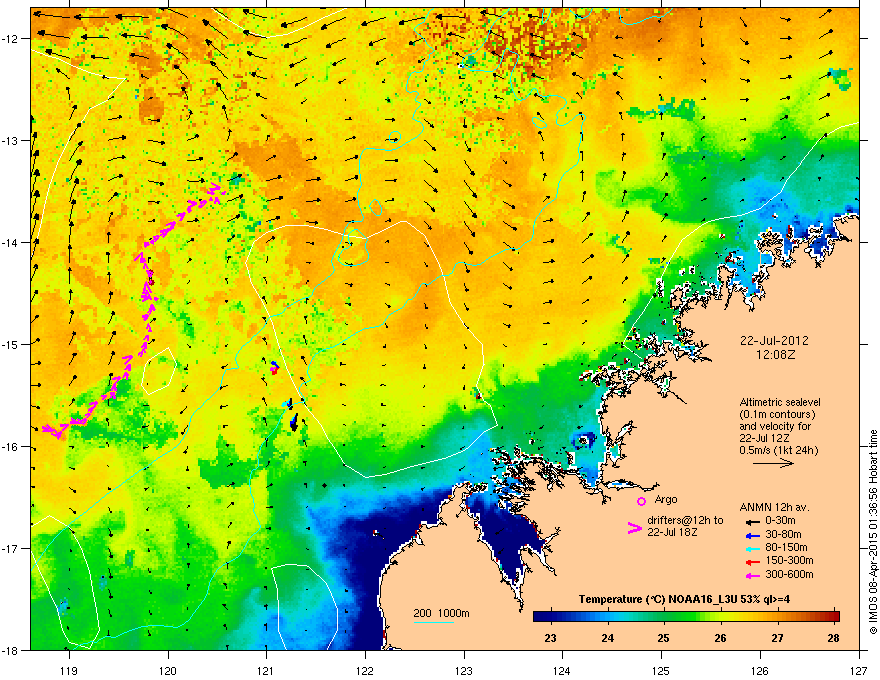Screen dimensions: 880x680
Task: Click the latitude axis label -13
Action: tap(11, 140)
